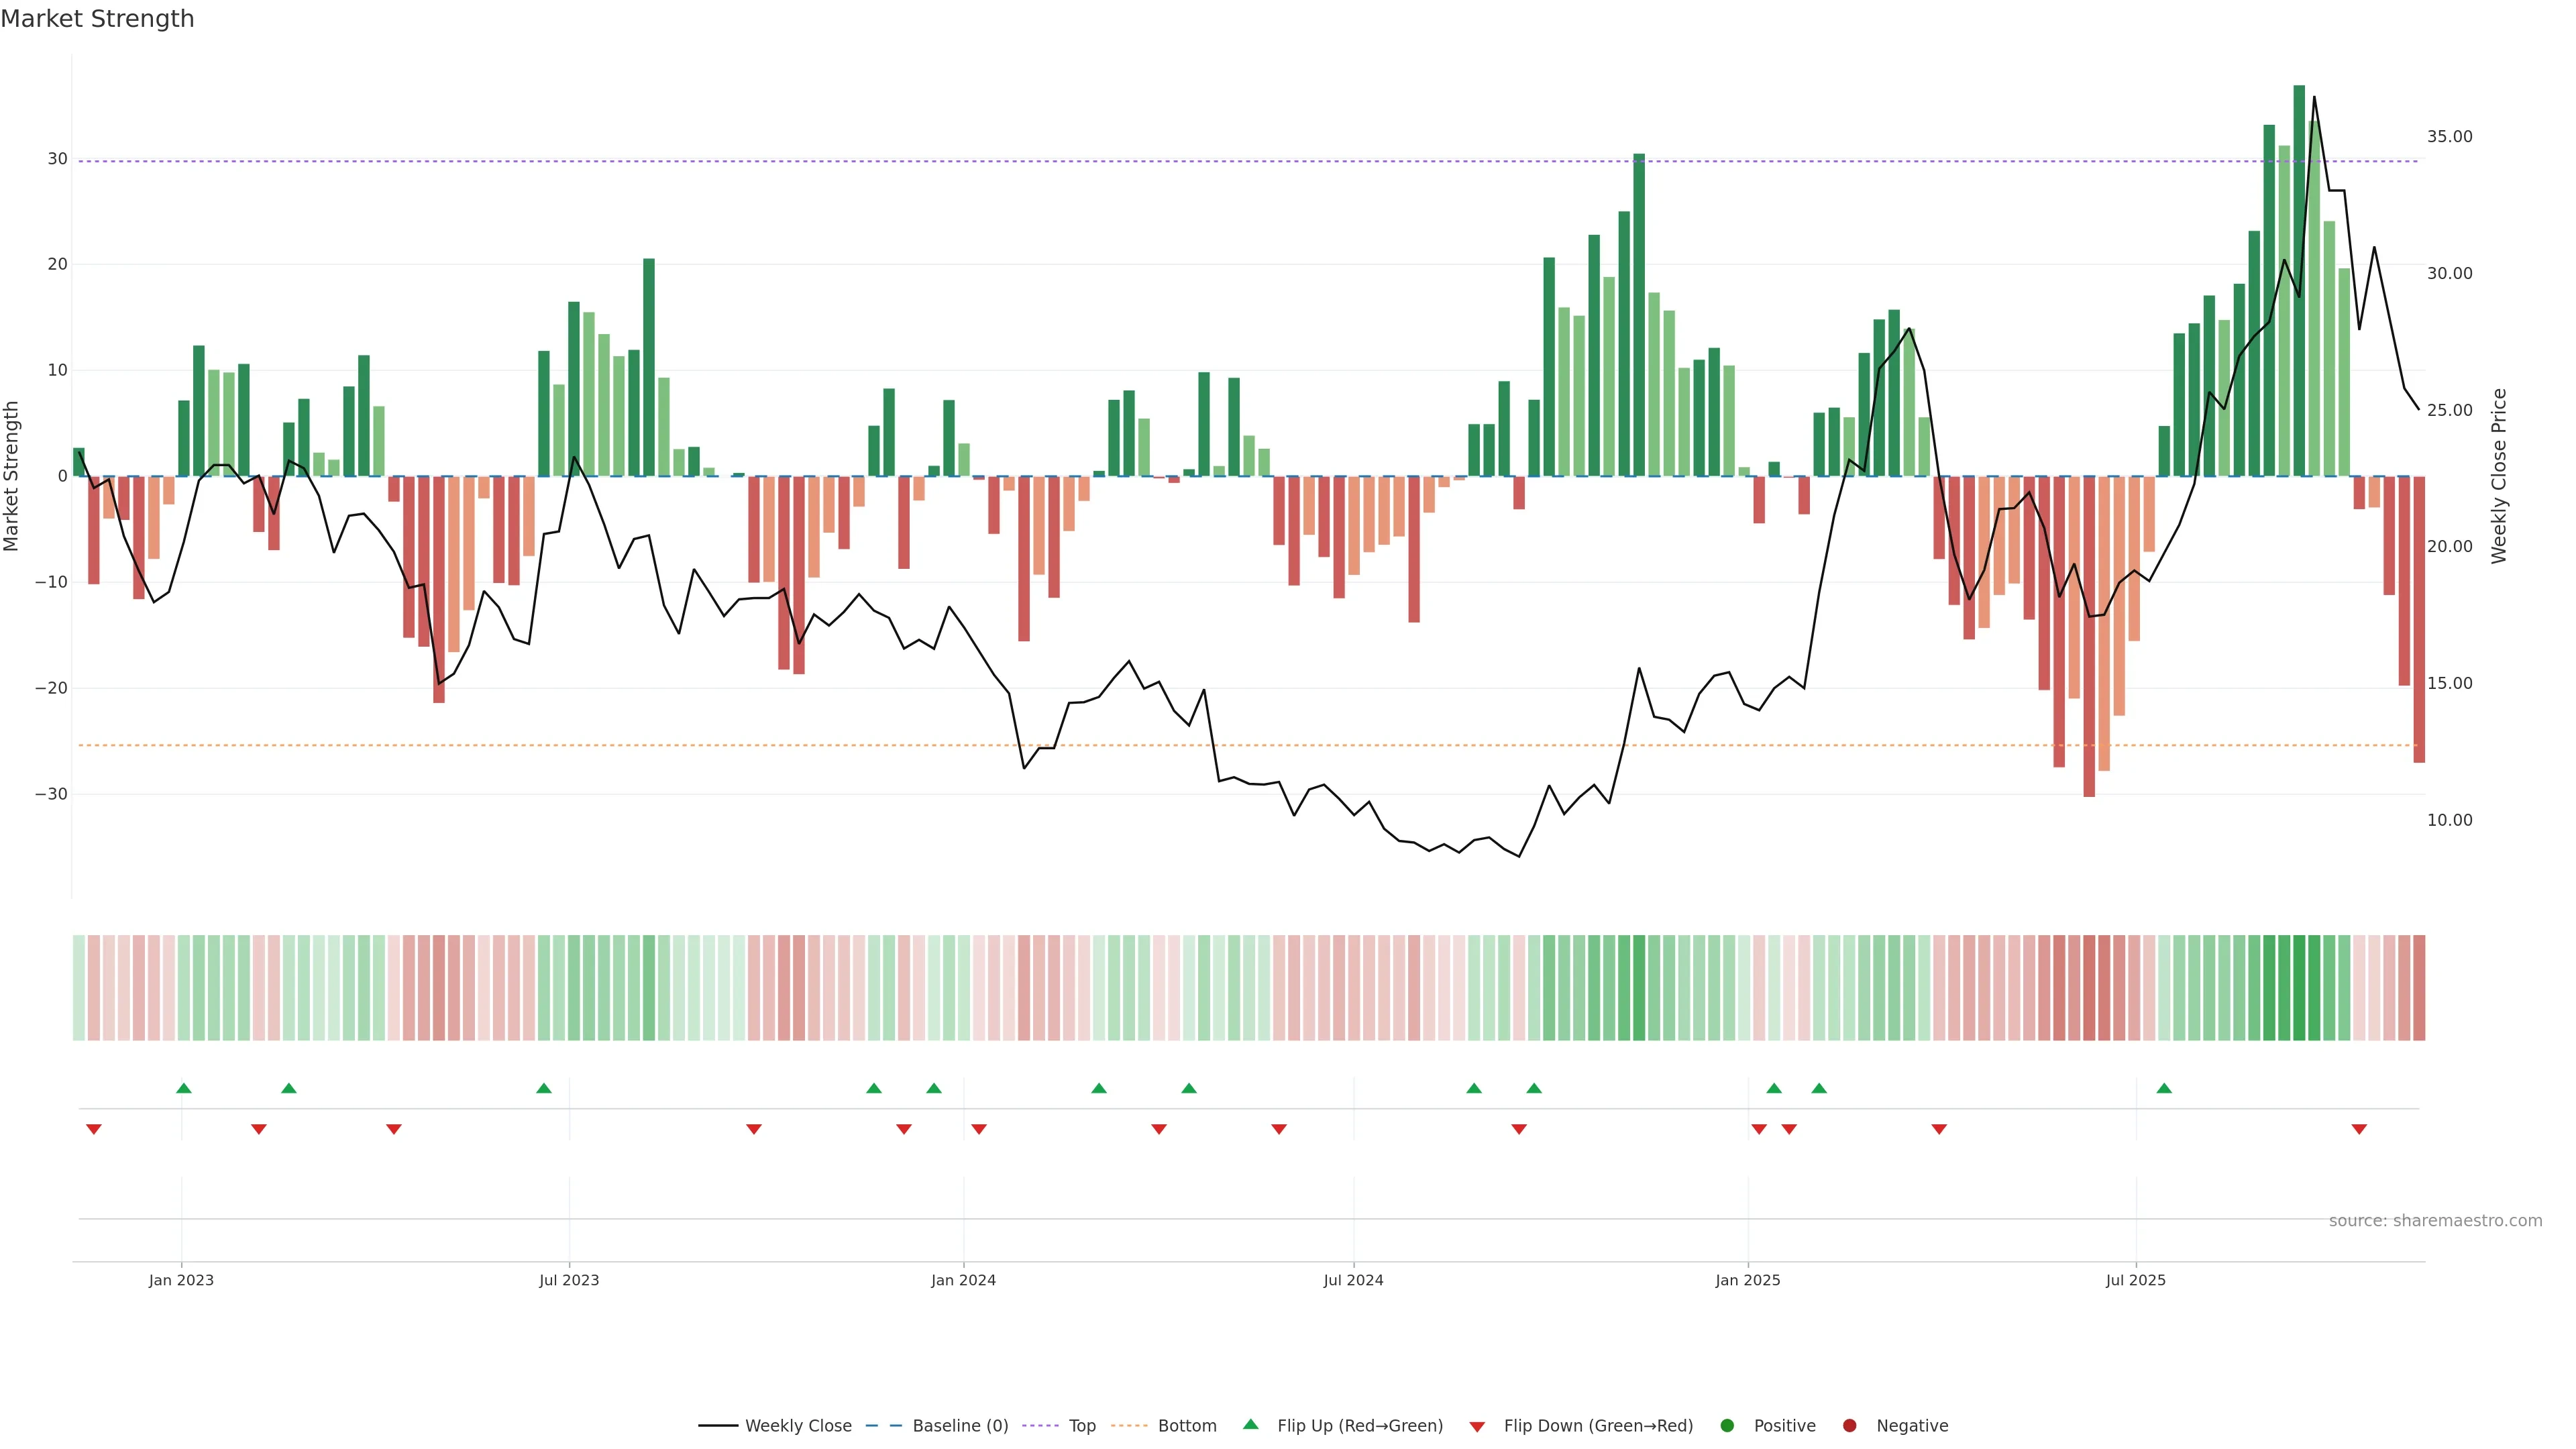This screenshot has height=1449, width=2576.
Task: Click the Weekly Close Price axis title
Action: pos(2499,476)
